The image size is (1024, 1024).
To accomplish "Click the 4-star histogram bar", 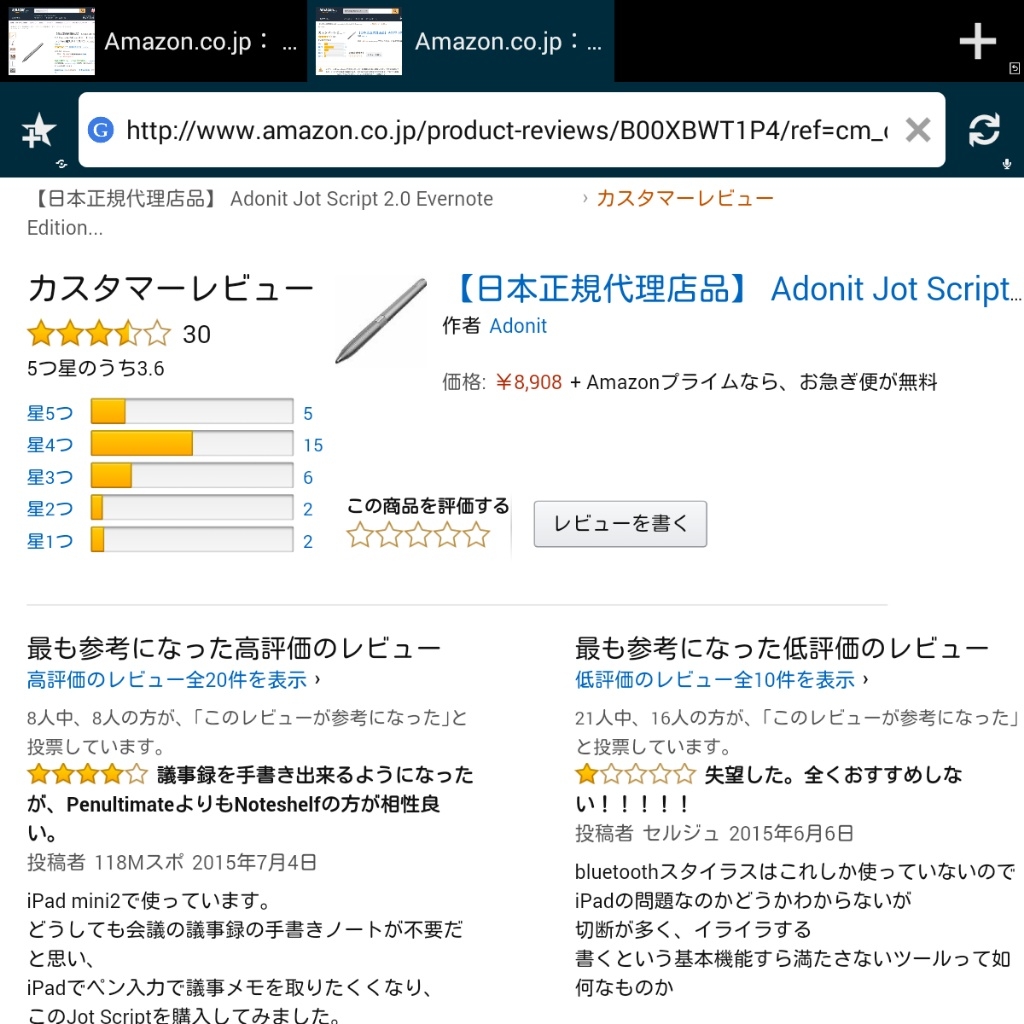I will tap(191, 443).
